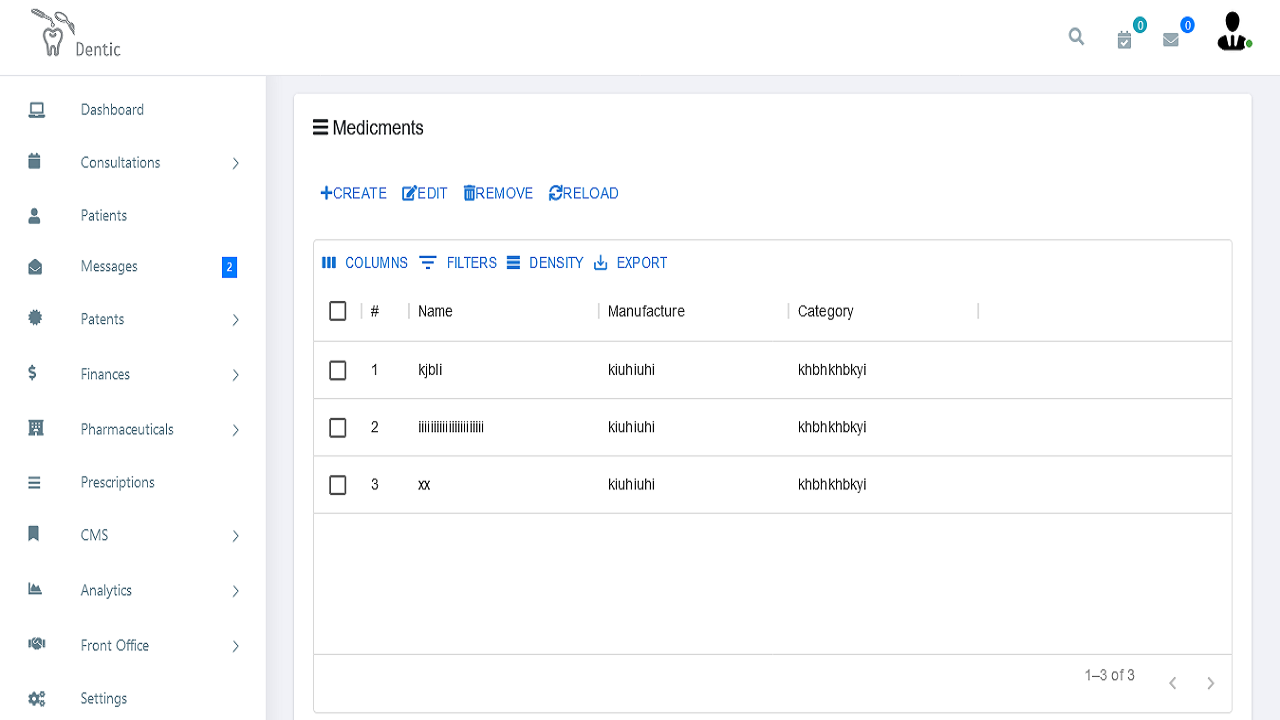This screenshot has height=720, width=1280.
Task: Check the select-all checkbox in table header
Action: tap(338, 311)
